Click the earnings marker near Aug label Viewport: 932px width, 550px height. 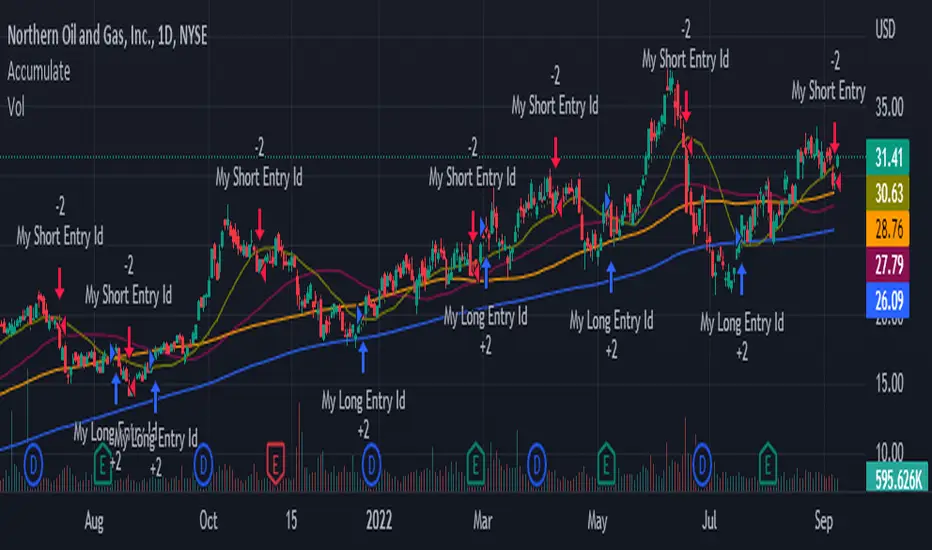103,463
